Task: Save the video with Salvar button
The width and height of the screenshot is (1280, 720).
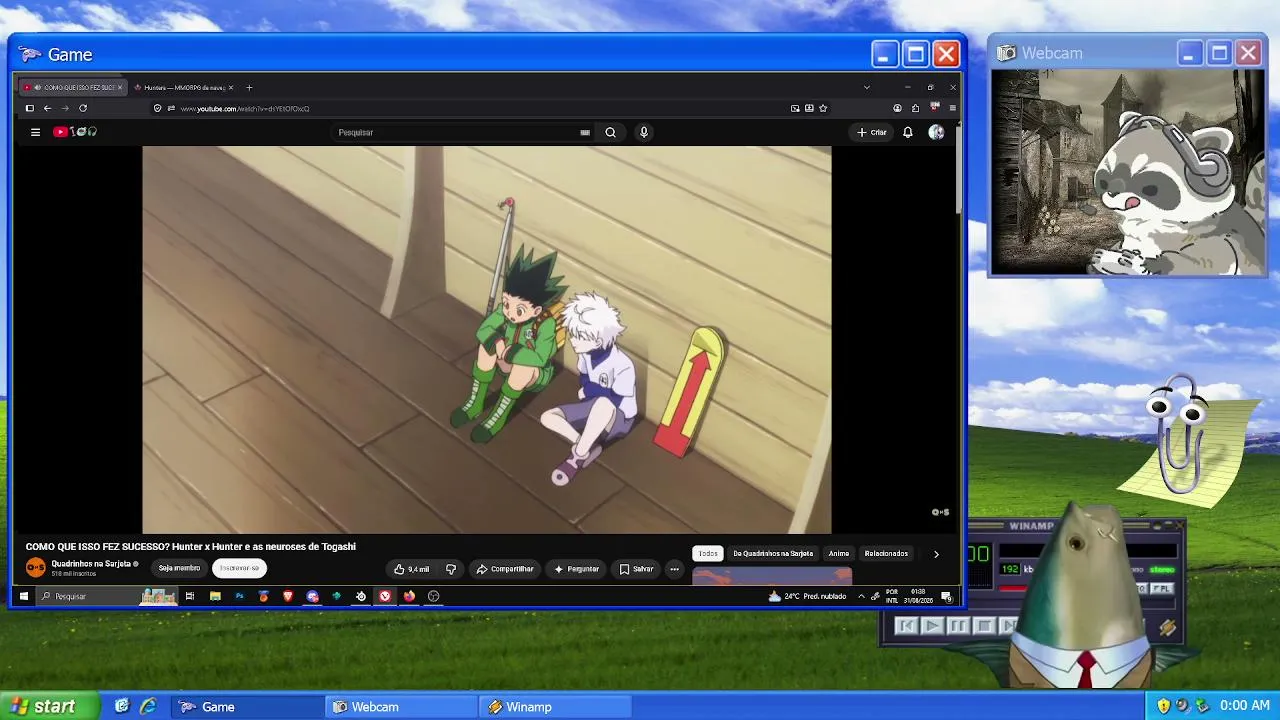Action: (636, 569)
